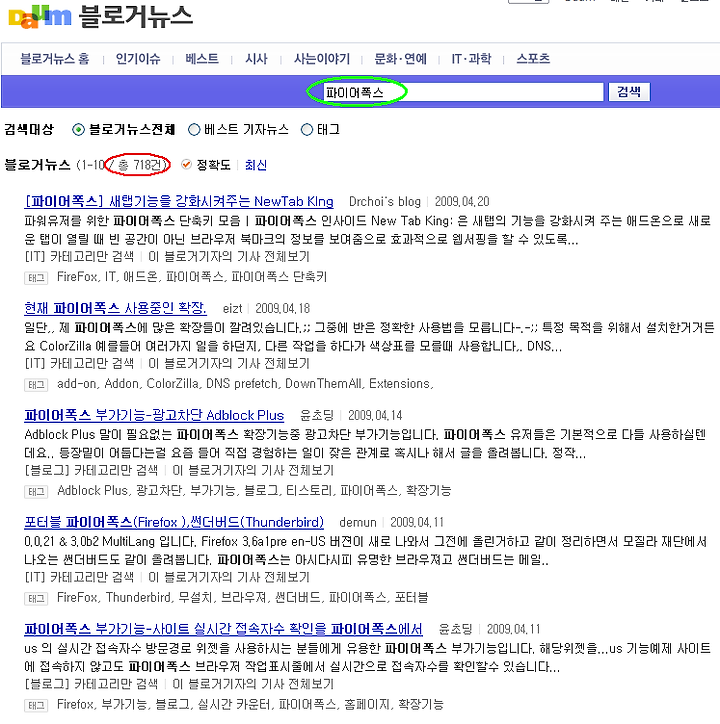720x724 pixels.
Task: Click the 태그 icon in eizt result
Action: pos(36,385)
